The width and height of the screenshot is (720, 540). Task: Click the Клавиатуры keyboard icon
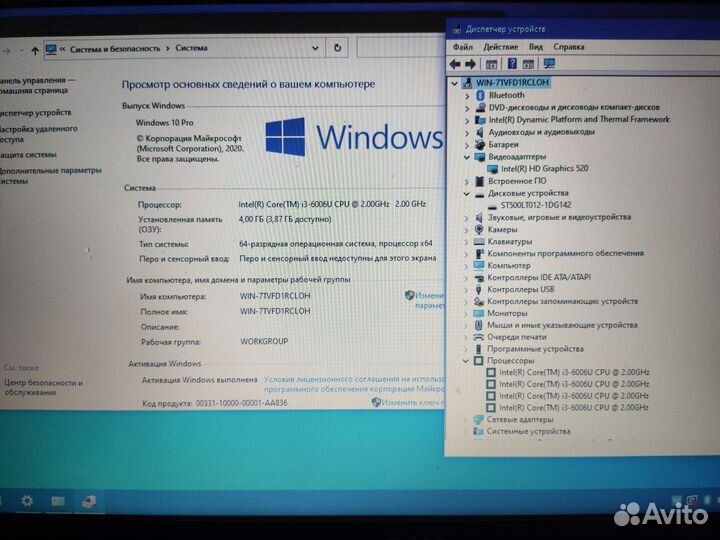pyautogui.click(x=479, y=241)
